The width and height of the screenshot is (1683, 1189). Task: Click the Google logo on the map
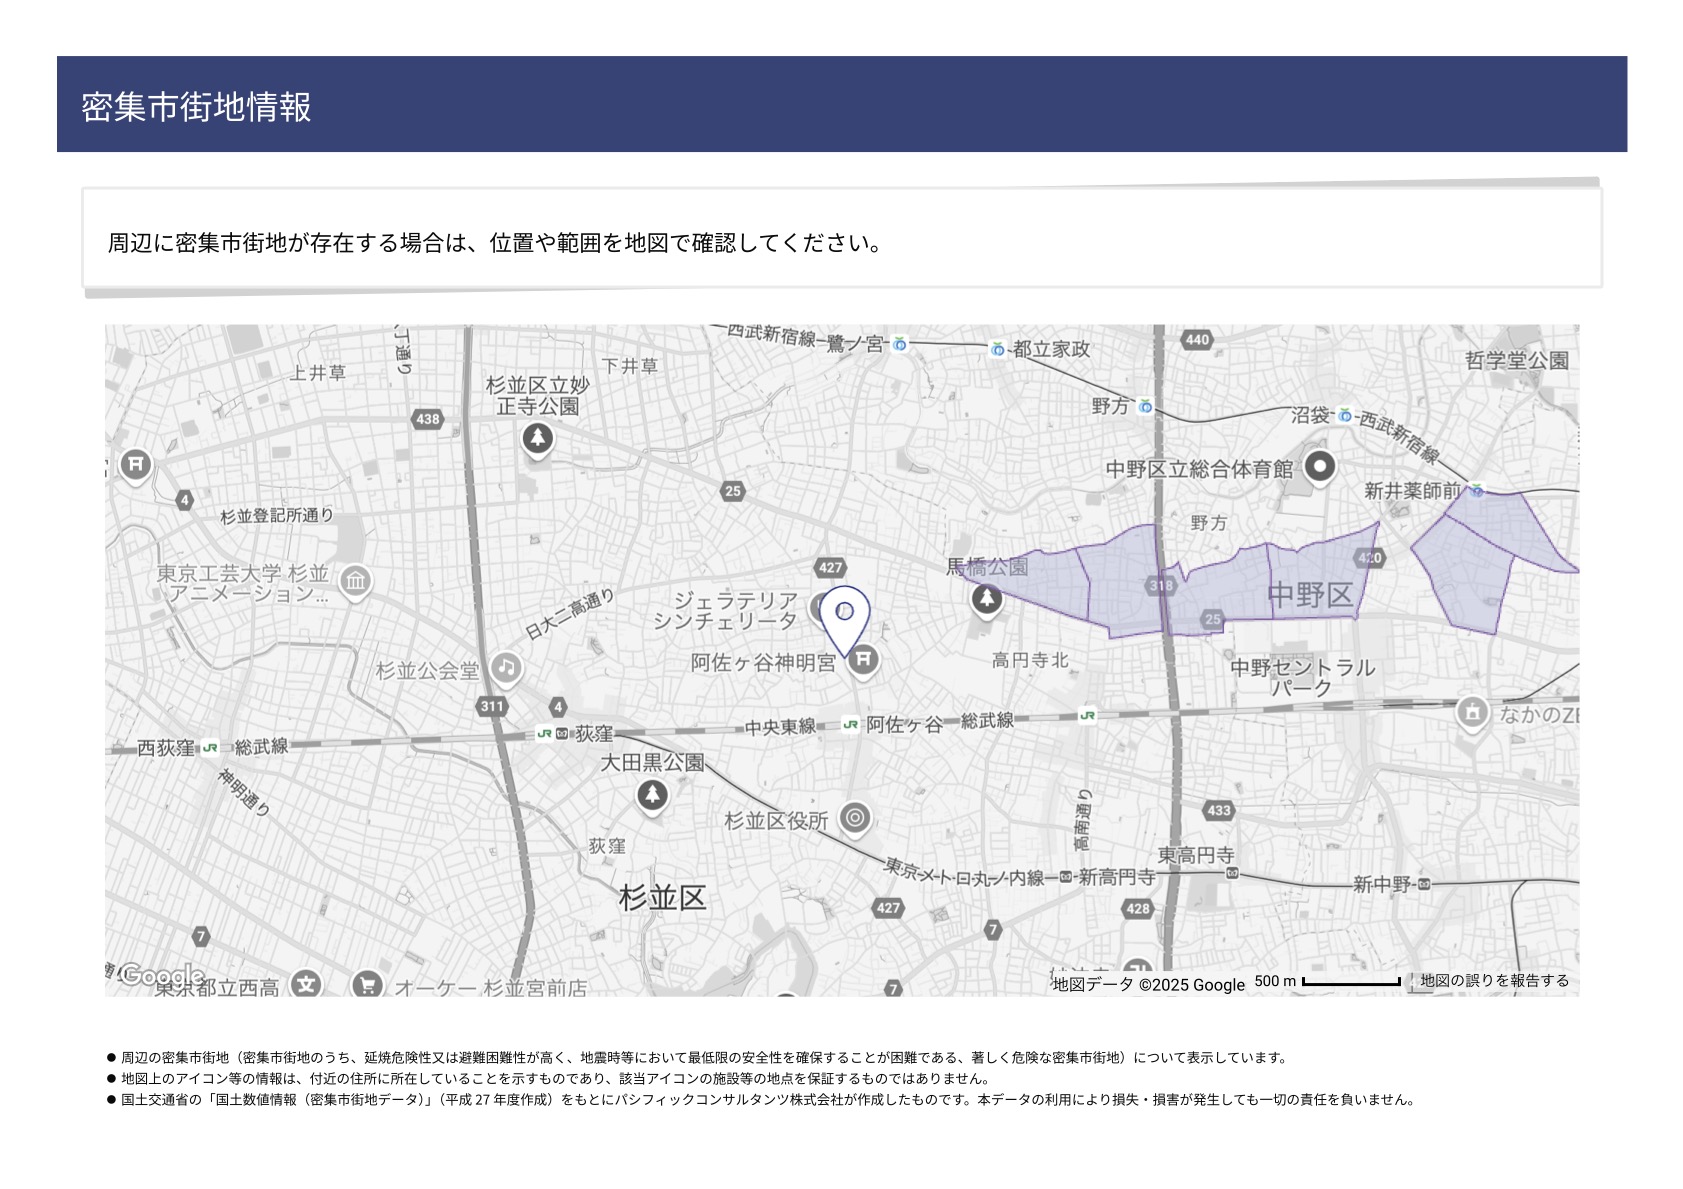[x=160, y=975]
